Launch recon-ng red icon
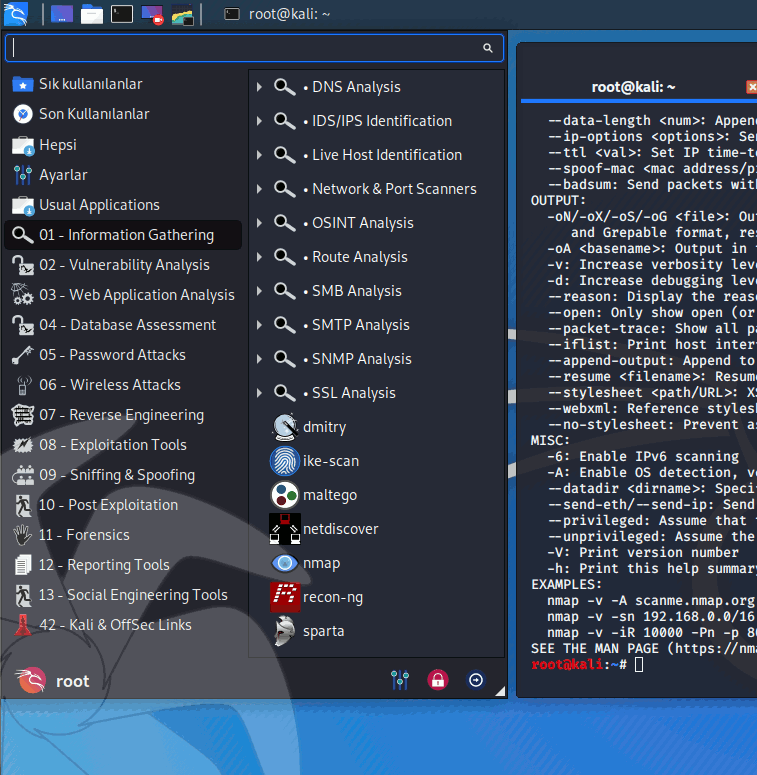The height and width of the screenshot is (775, 757). (x=285, y=597)
